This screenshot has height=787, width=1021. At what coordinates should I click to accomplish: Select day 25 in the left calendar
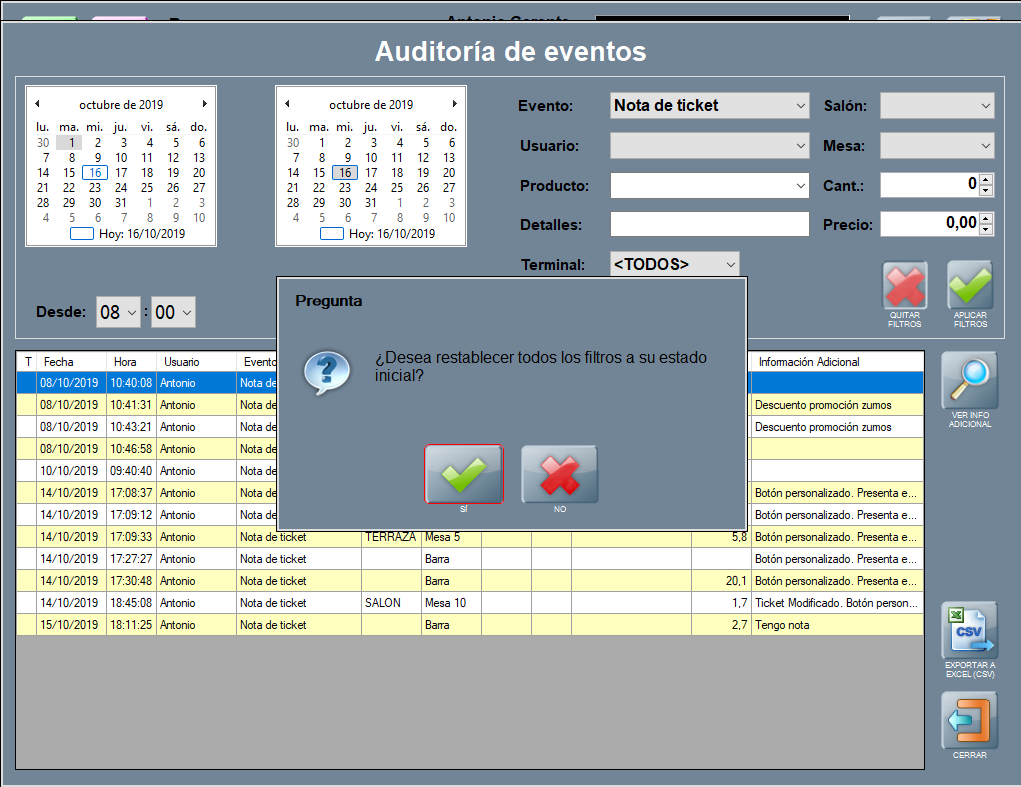click(147, 187)
